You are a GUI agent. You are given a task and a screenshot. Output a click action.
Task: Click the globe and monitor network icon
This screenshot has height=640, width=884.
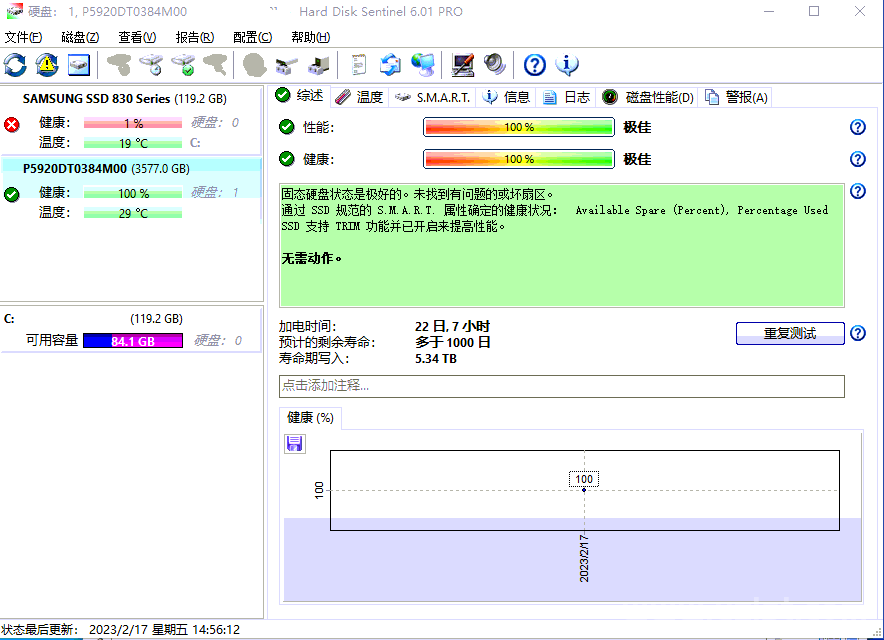coord(423,65)
